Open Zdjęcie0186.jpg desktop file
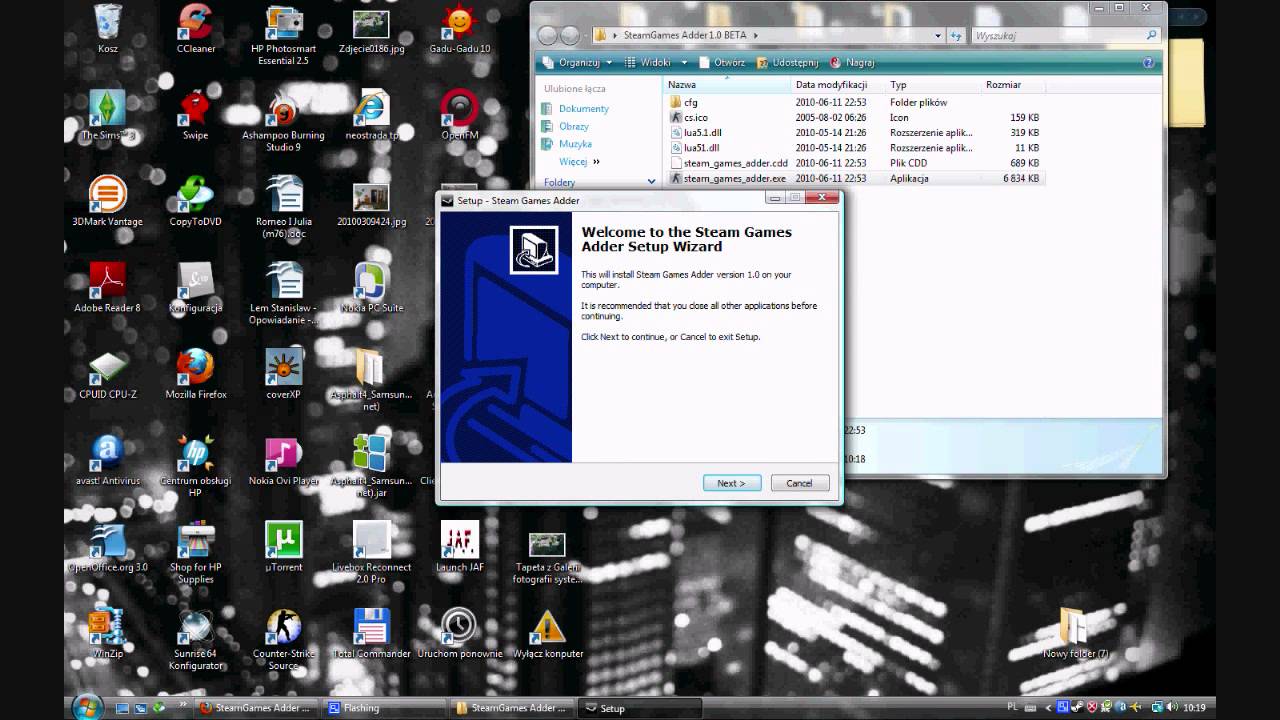 pos(371,29)
